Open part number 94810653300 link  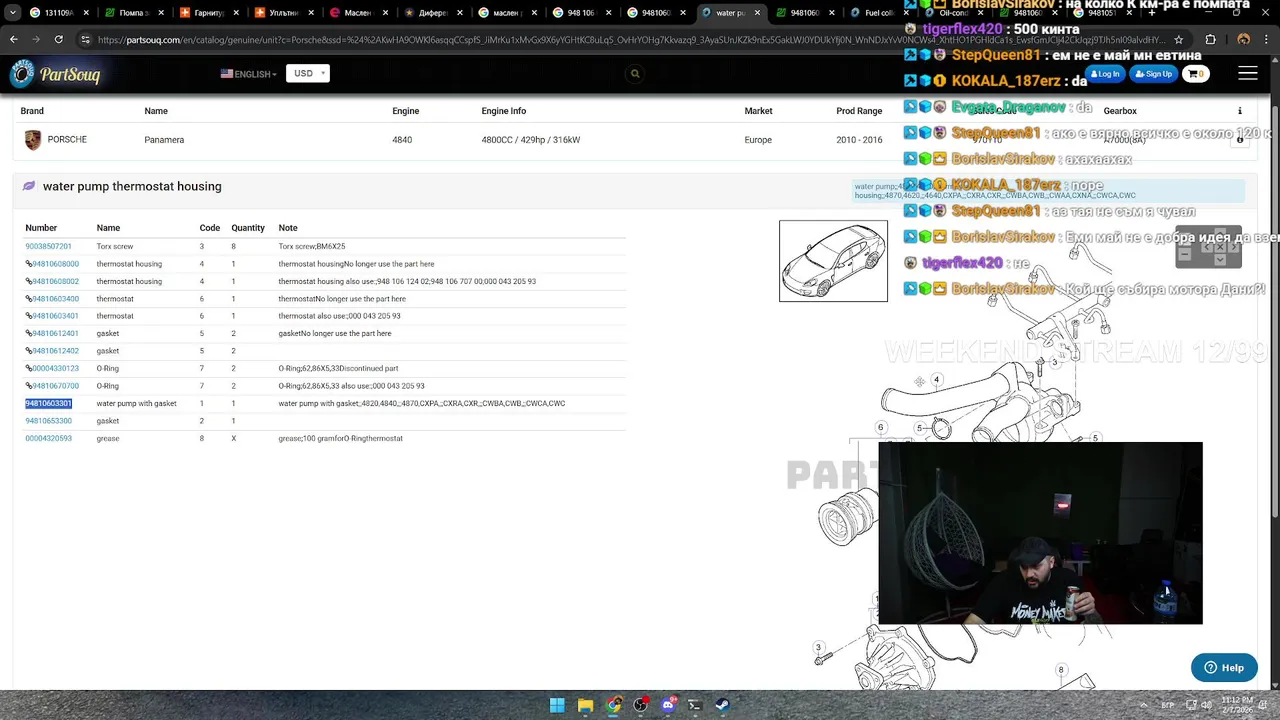point(48,421)
